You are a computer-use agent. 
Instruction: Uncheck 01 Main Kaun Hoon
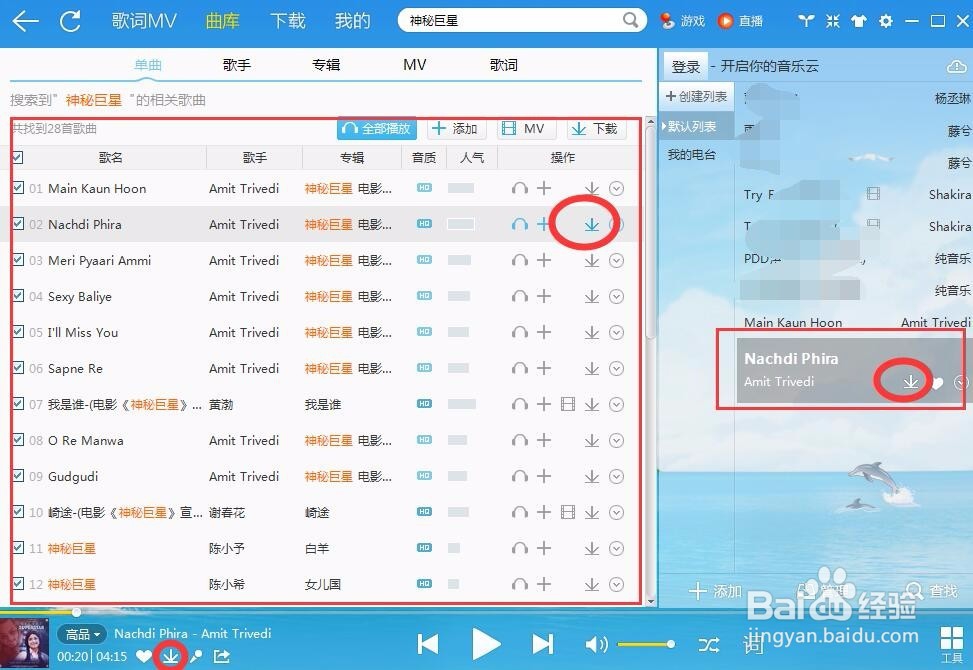[18, 187]
